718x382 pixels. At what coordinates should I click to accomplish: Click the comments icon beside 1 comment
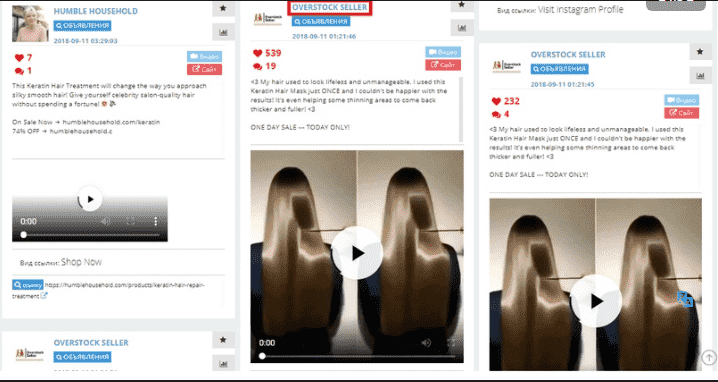[x=19, y=71]
